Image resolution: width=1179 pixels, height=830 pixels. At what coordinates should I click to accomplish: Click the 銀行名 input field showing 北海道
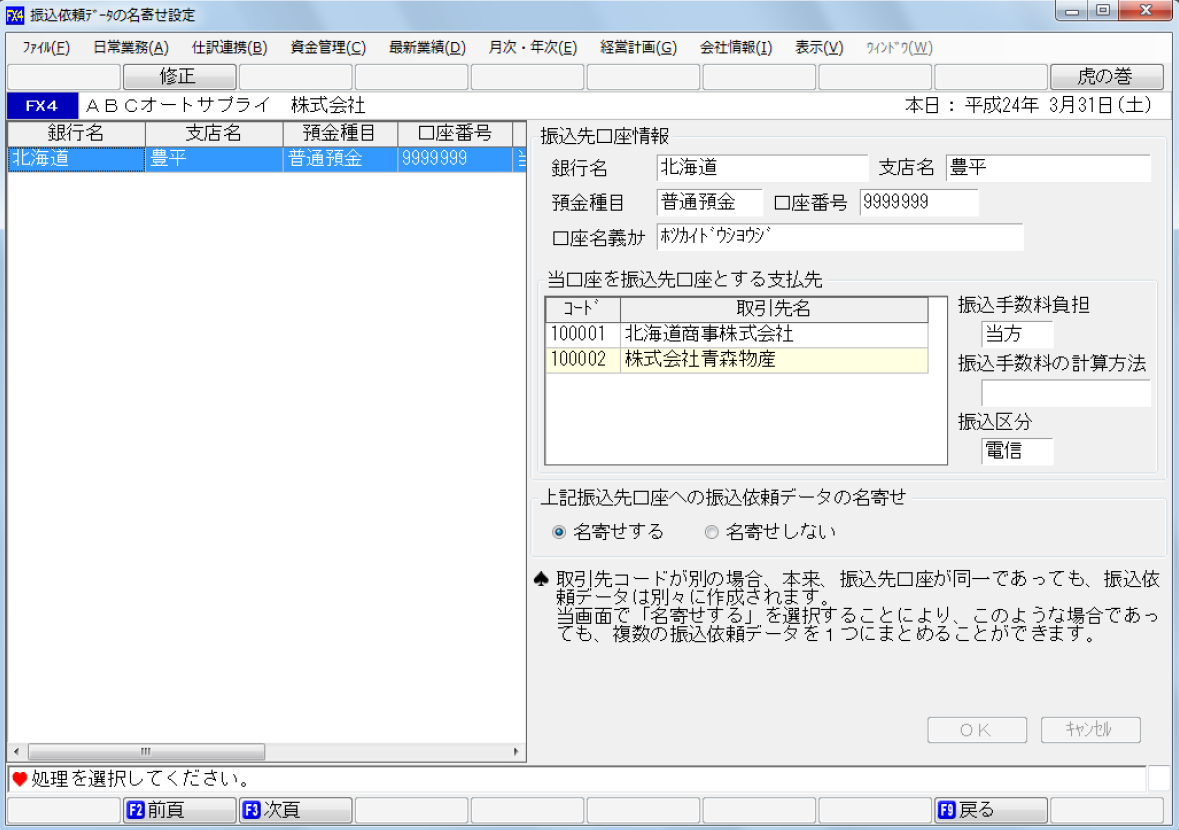pyautogui.click(x=760, y=167)
